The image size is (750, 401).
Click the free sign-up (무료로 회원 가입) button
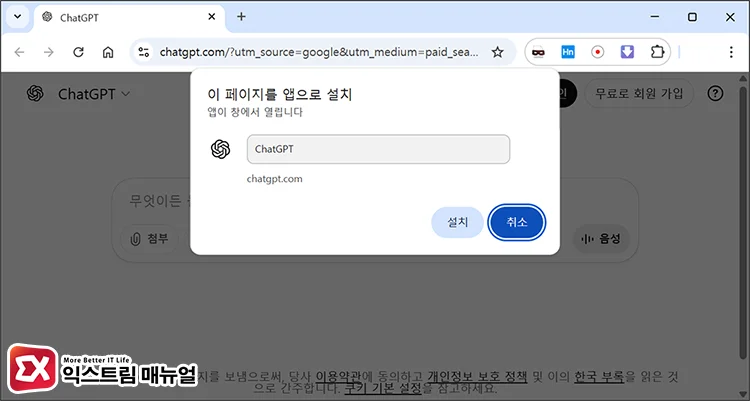point(639,93)
